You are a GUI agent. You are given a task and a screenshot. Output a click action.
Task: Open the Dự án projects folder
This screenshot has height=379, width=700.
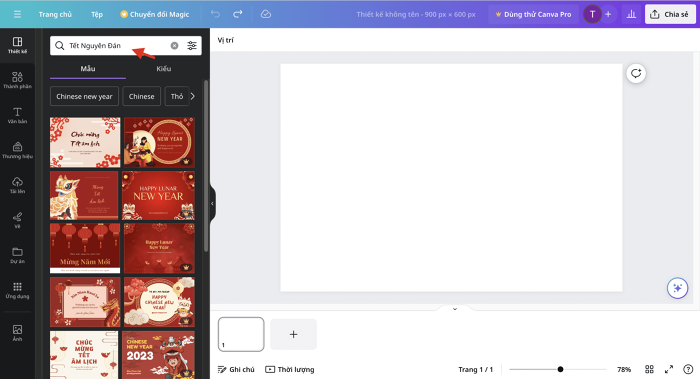[x=17, y=255]
